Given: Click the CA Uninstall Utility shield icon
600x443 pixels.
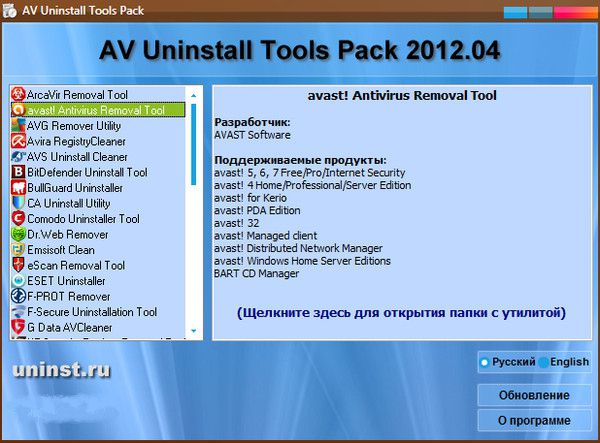Looking at the screenshot, I should click(x=18, y=203).
